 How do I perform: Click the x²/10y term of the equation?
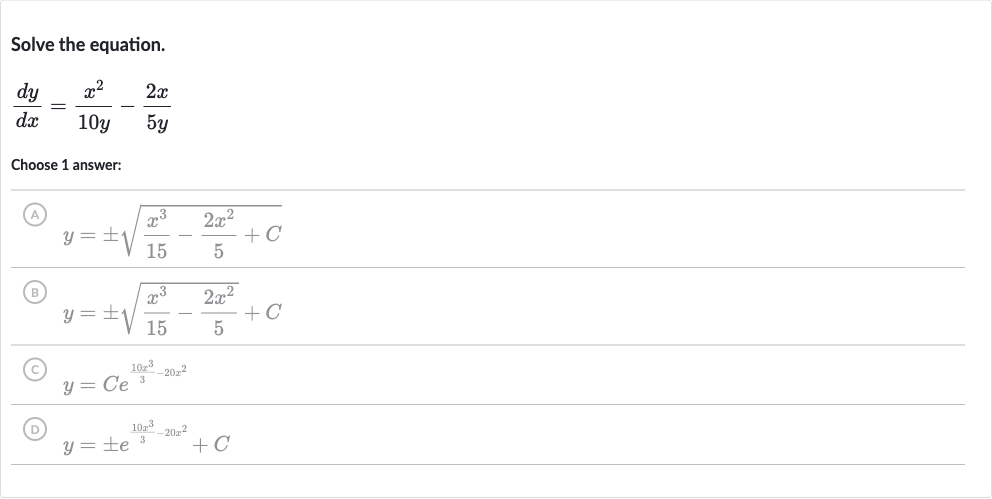tap(94, 106)
